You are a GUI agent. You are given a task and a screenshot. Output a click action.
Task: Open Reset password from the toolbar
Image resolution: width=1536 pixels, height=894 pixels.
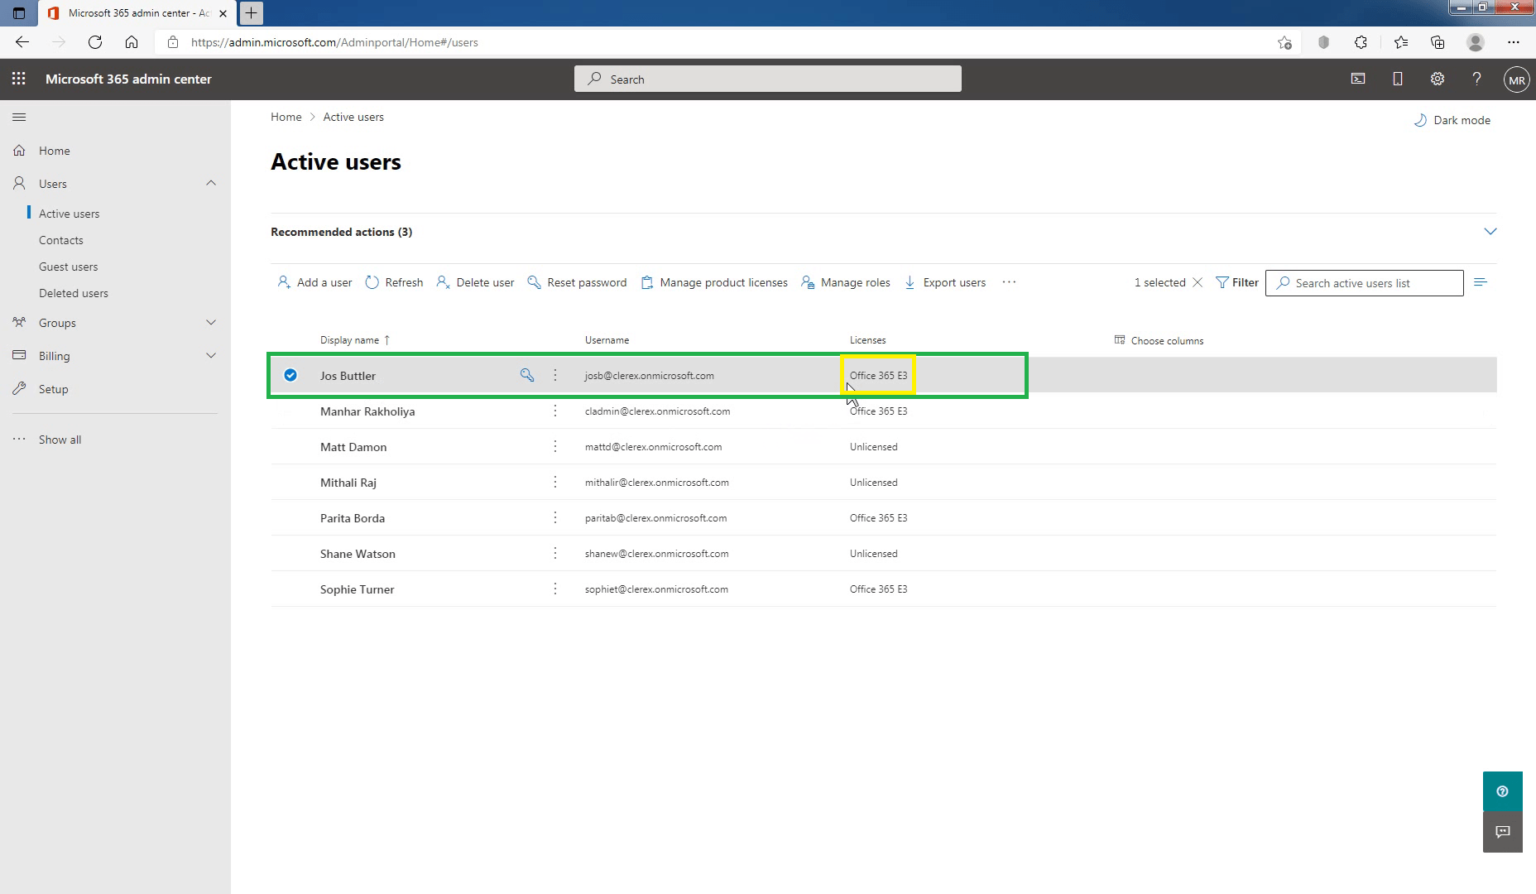(x=534, y=282)
